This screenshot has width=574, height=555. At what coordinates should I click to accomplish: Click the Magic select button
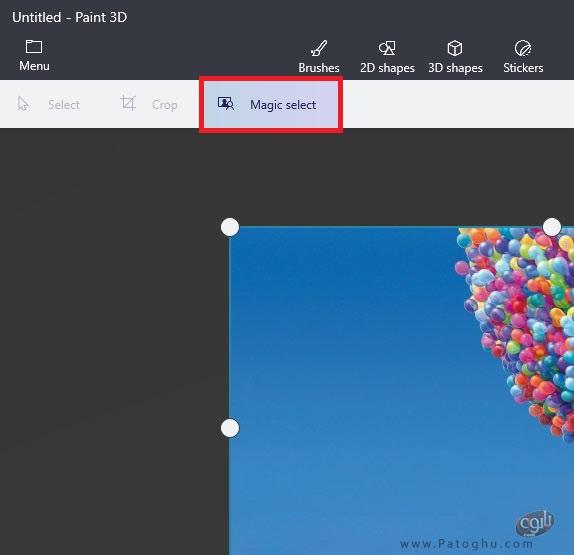coord(271,105)
